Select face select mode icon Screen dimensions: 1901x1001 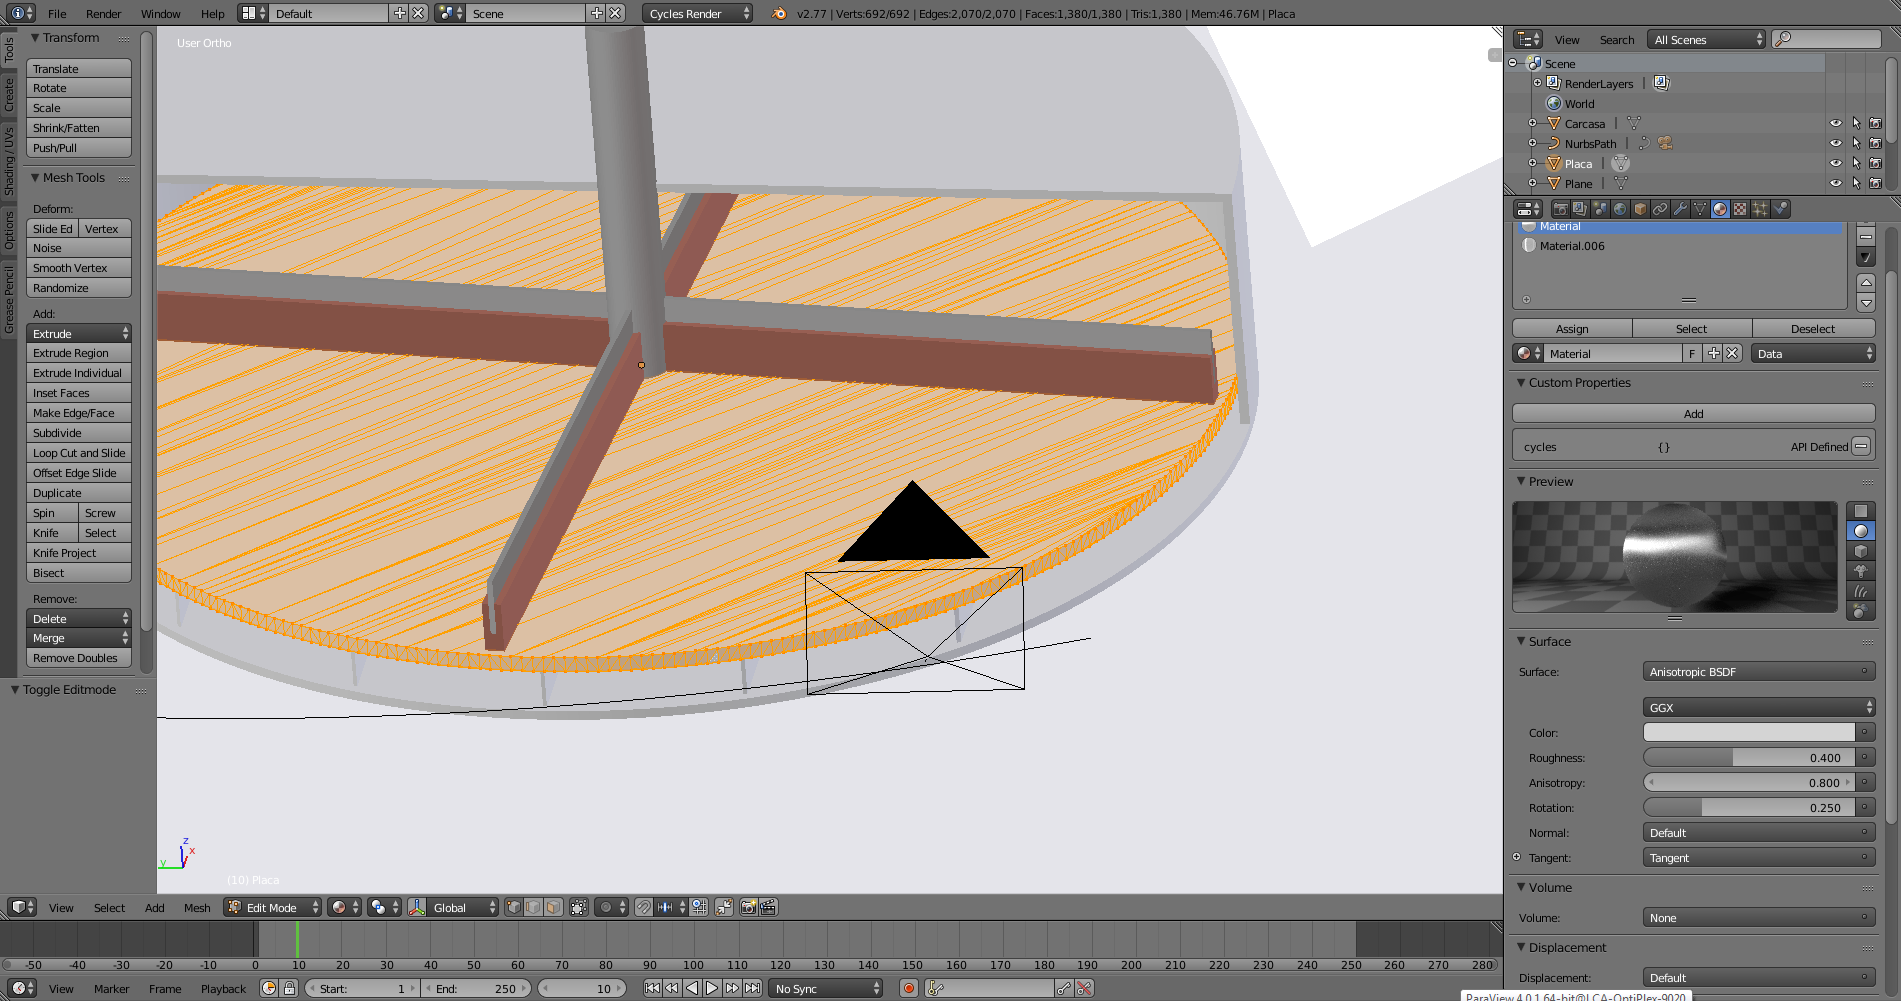[x=554, y=907]
